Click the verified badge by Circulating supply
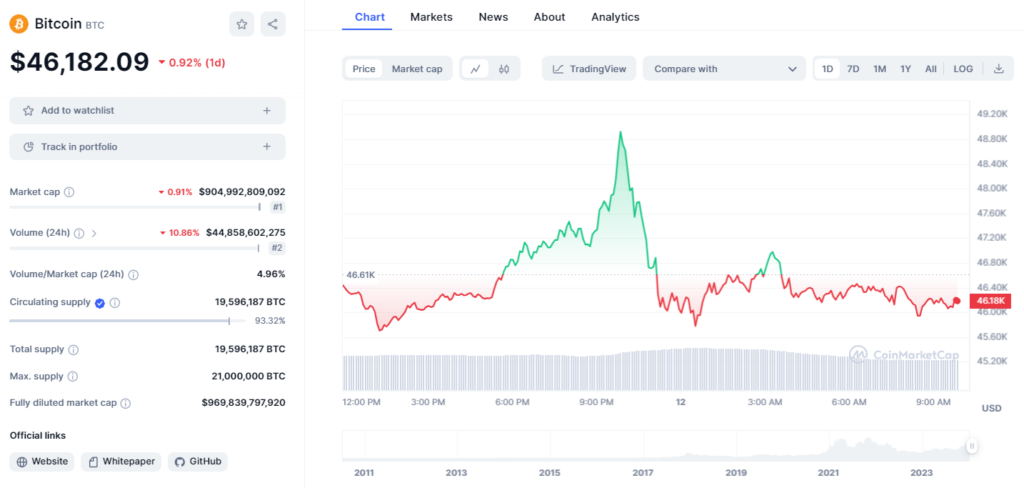Image resolution: width=1024 pixels, height=488 pixels. 100,302
